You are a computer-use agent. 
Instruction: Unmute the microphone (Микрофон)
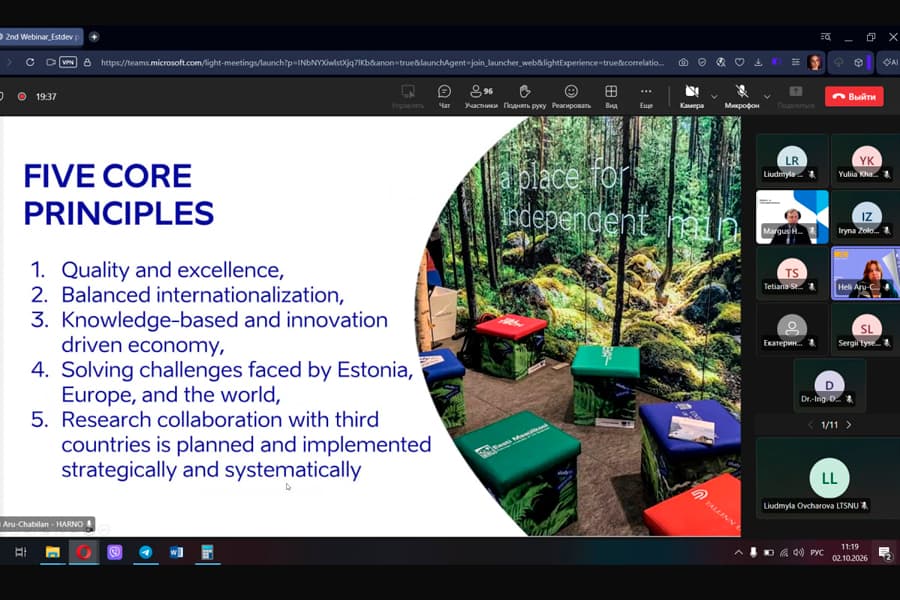pos(742,96)
